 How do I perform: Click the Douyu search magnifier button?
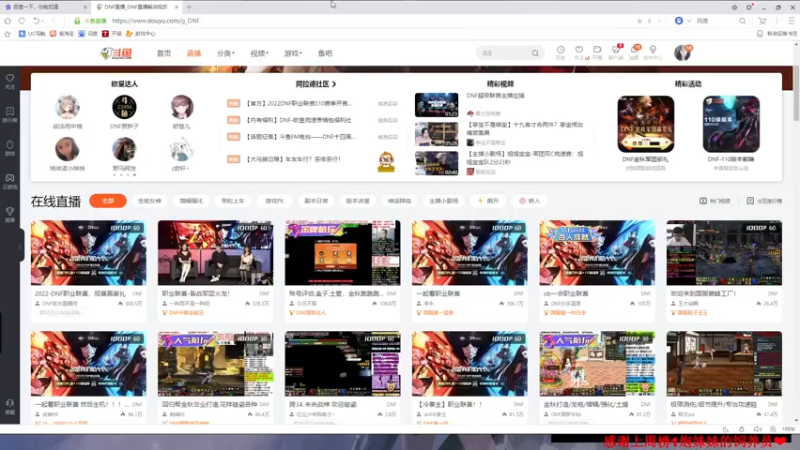[x=535, y=53]
